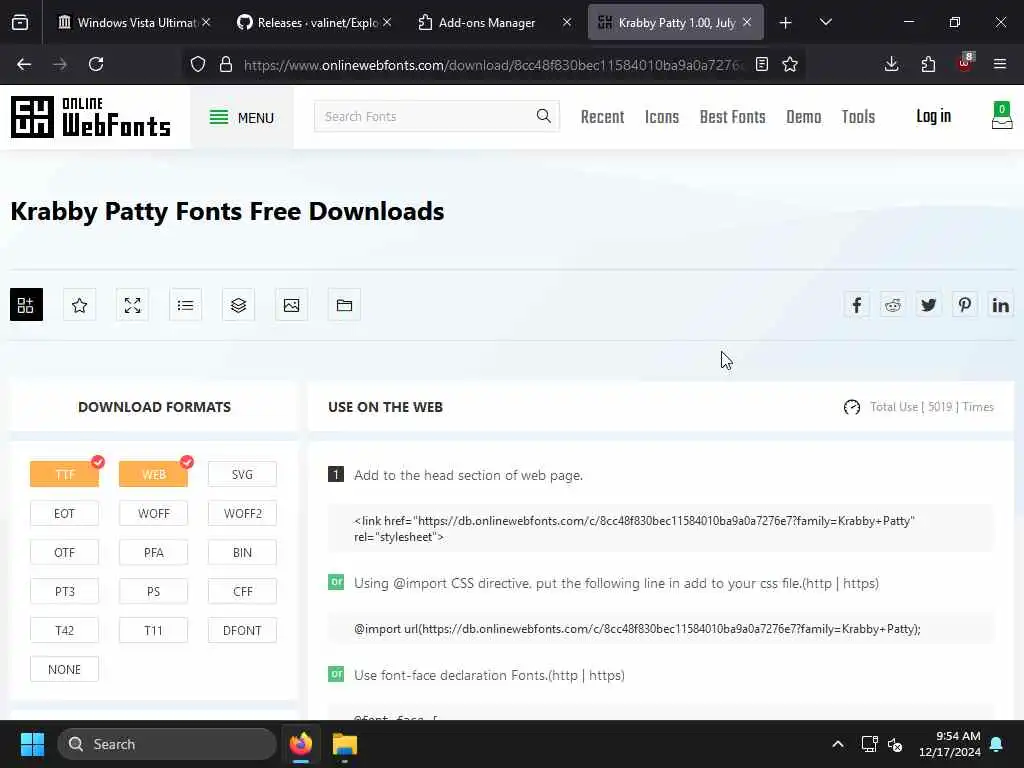Share on Facebook
The width and height of the screenshot is (1024, 768).
click(857, 305)
